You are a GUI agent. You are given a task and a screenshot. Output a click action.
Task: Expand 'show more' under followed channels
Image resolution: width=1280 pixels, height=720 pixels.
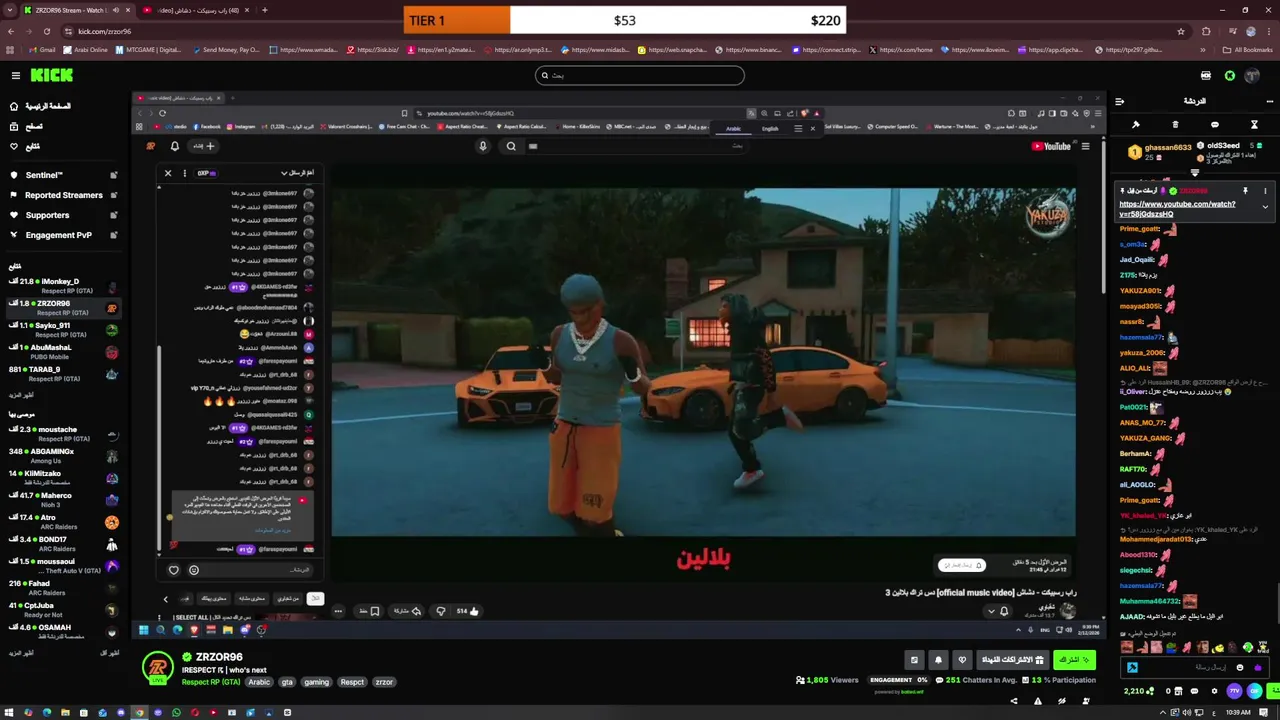pyautogui.click(x=21, y=395)
